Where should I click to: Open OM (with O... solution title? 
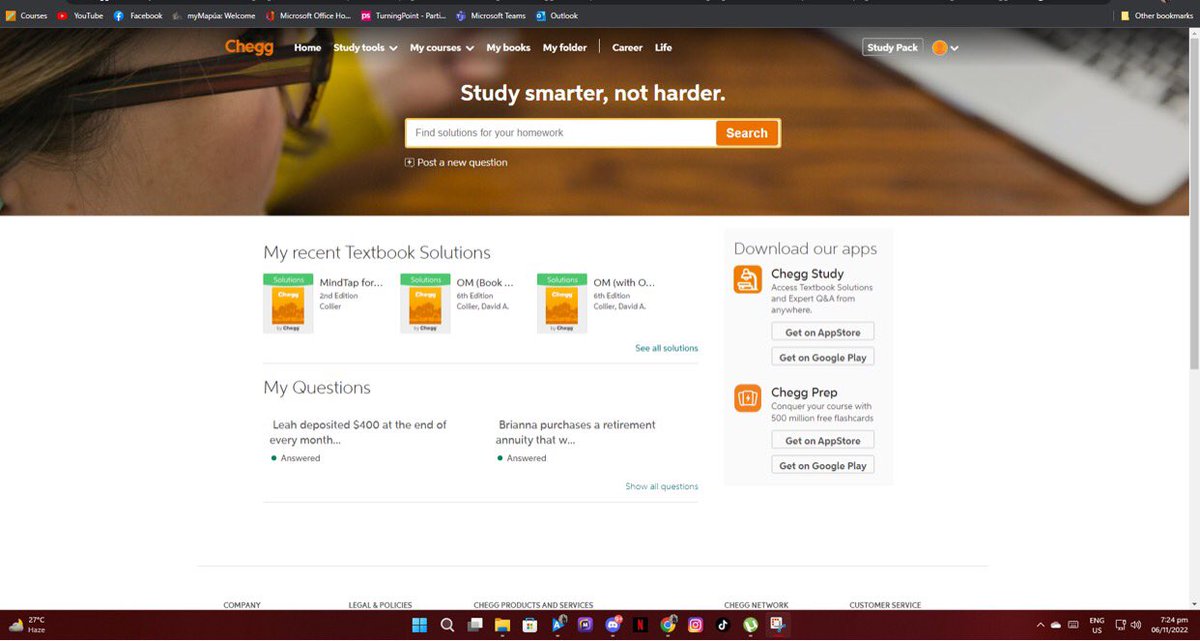pos(624,283)
